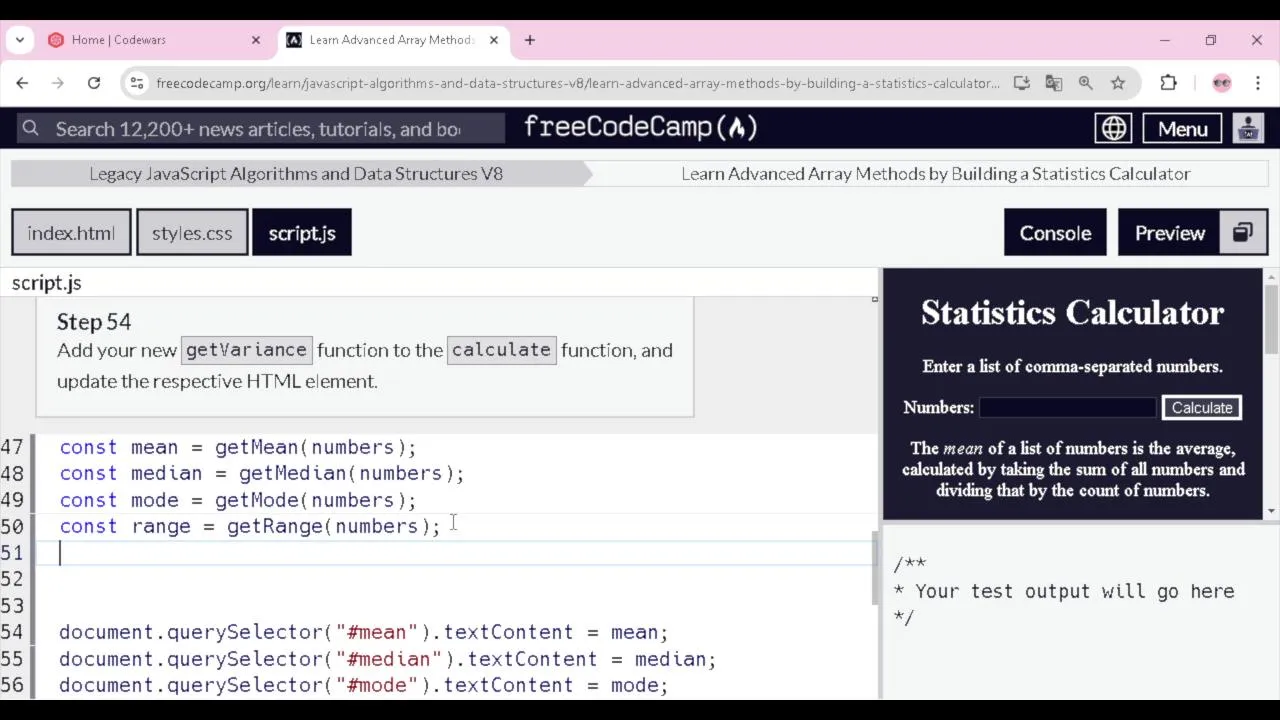Open Learn Advanced Array Methods breadcrumb link
This screenshot has width=1280, height=720.
pyautogui.click(x=936, y=174)
